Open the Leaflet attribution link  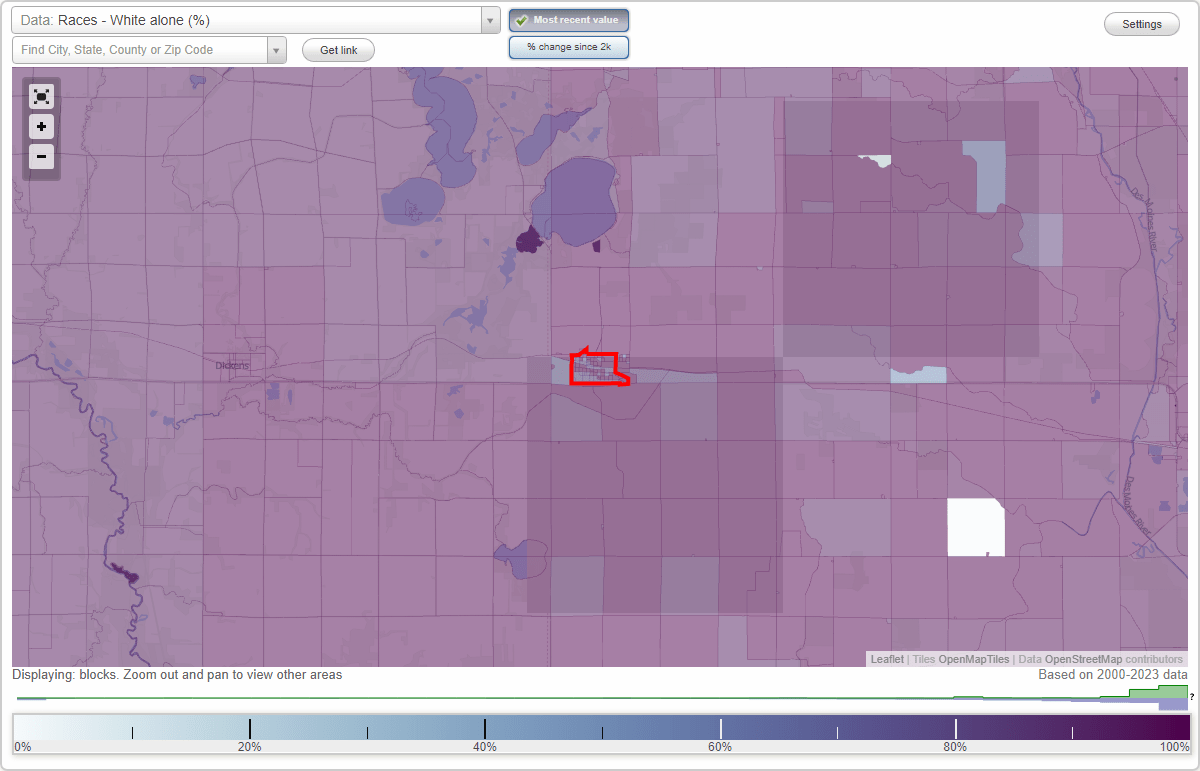pos(886,659)
